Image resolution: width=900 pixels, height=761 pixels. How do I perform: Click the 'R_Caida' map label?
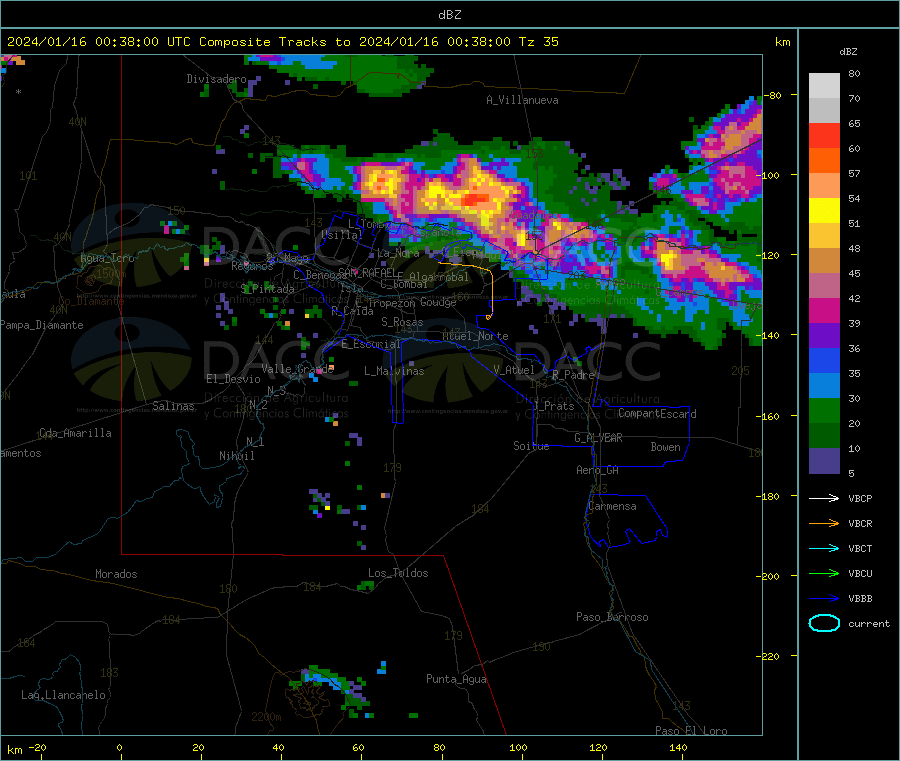tap(352, 311)
